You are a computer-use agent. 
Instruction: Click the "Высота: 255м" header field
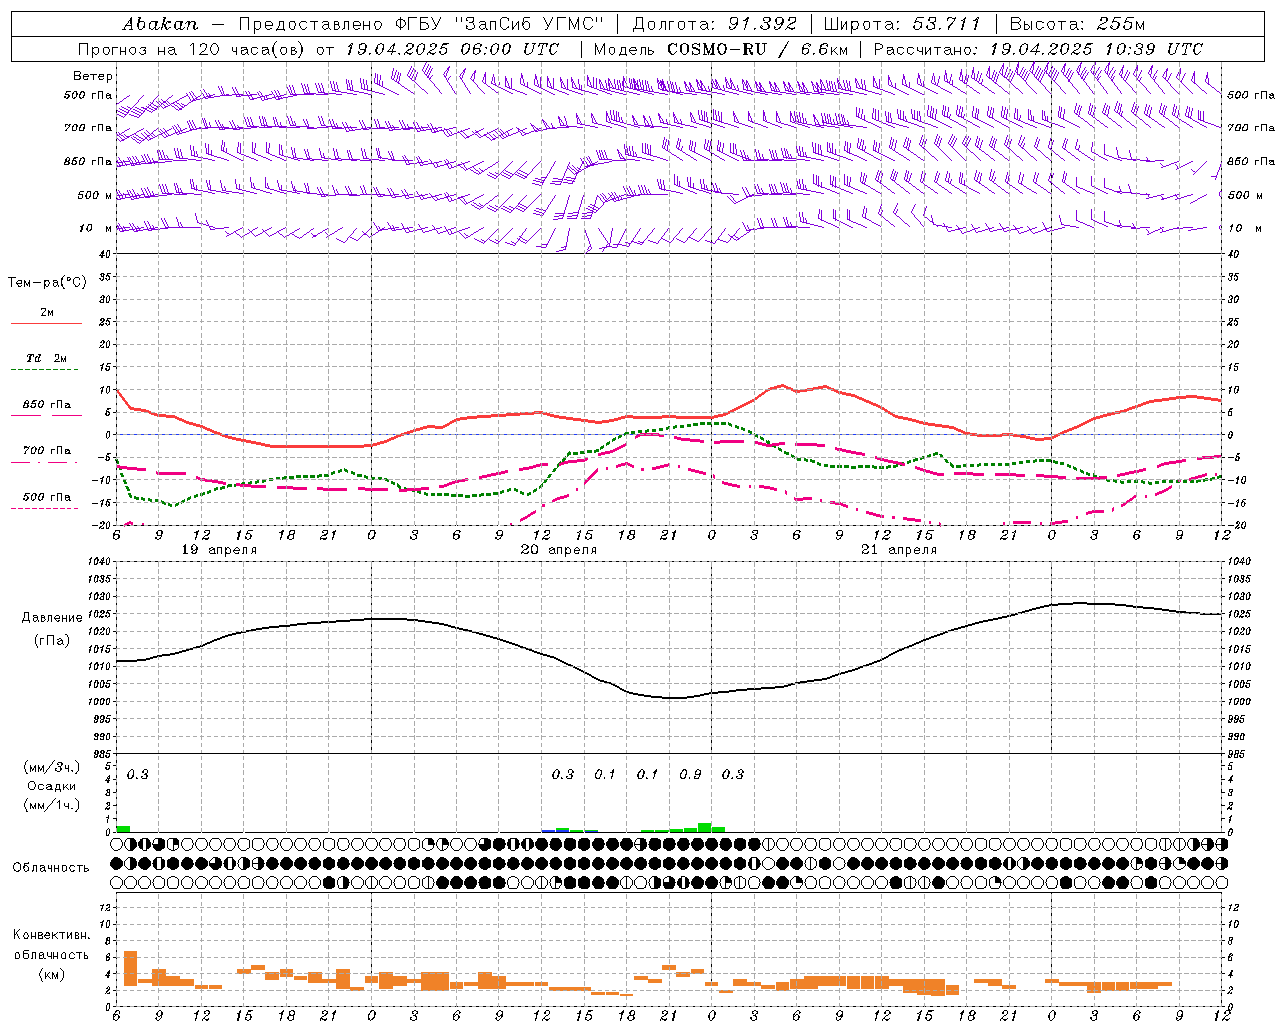coord(1077,24)
